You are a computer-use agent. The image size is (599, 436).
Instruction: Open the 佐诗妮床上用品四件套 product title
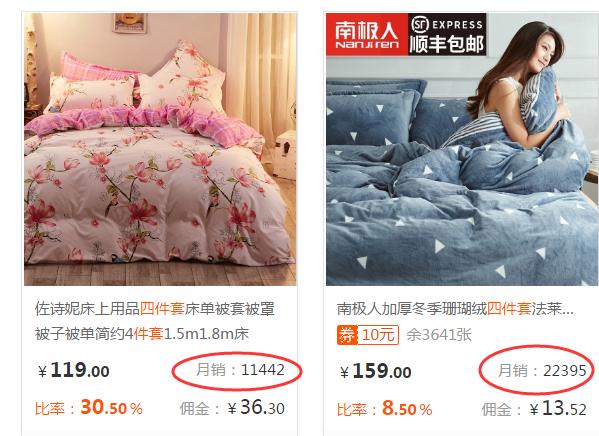(x=155, y=309)
